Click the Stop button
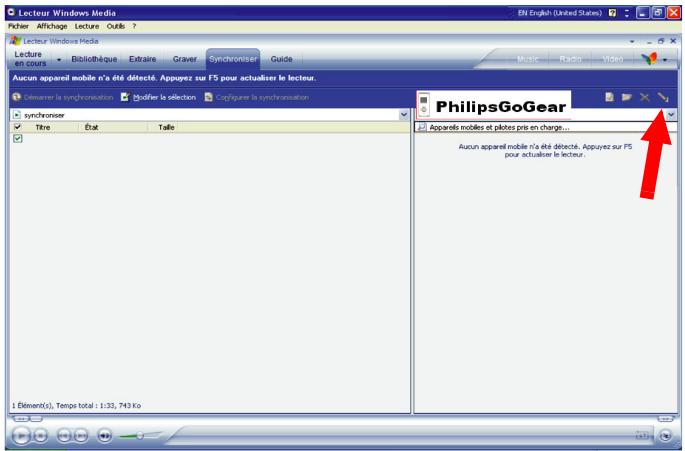Viewport: 685px width, 451px height. coord(41,436)
